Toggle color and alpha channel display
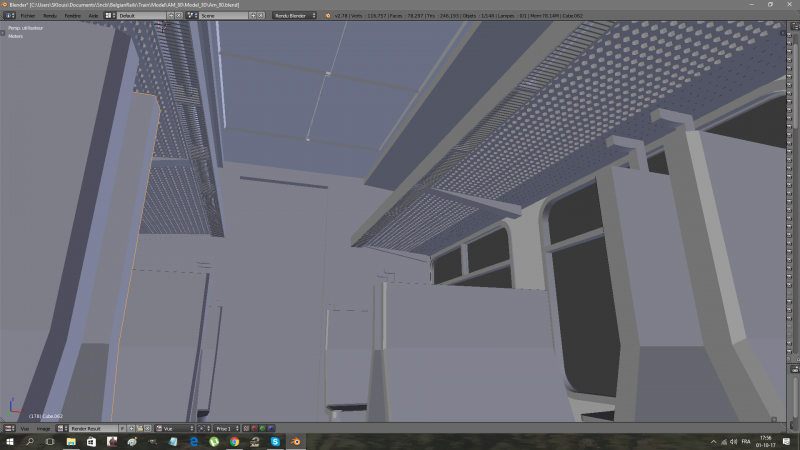 coord(246,429)
